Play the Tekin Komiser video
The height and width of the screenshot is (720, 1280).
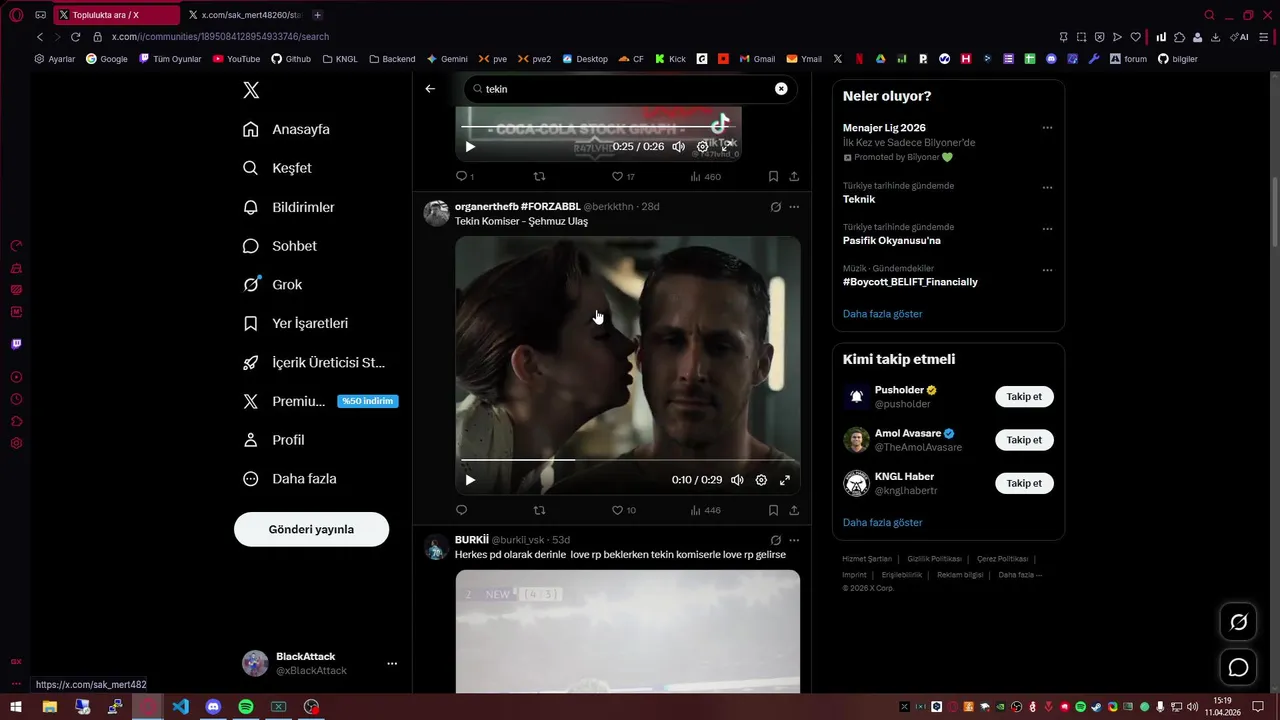[470, 480]
